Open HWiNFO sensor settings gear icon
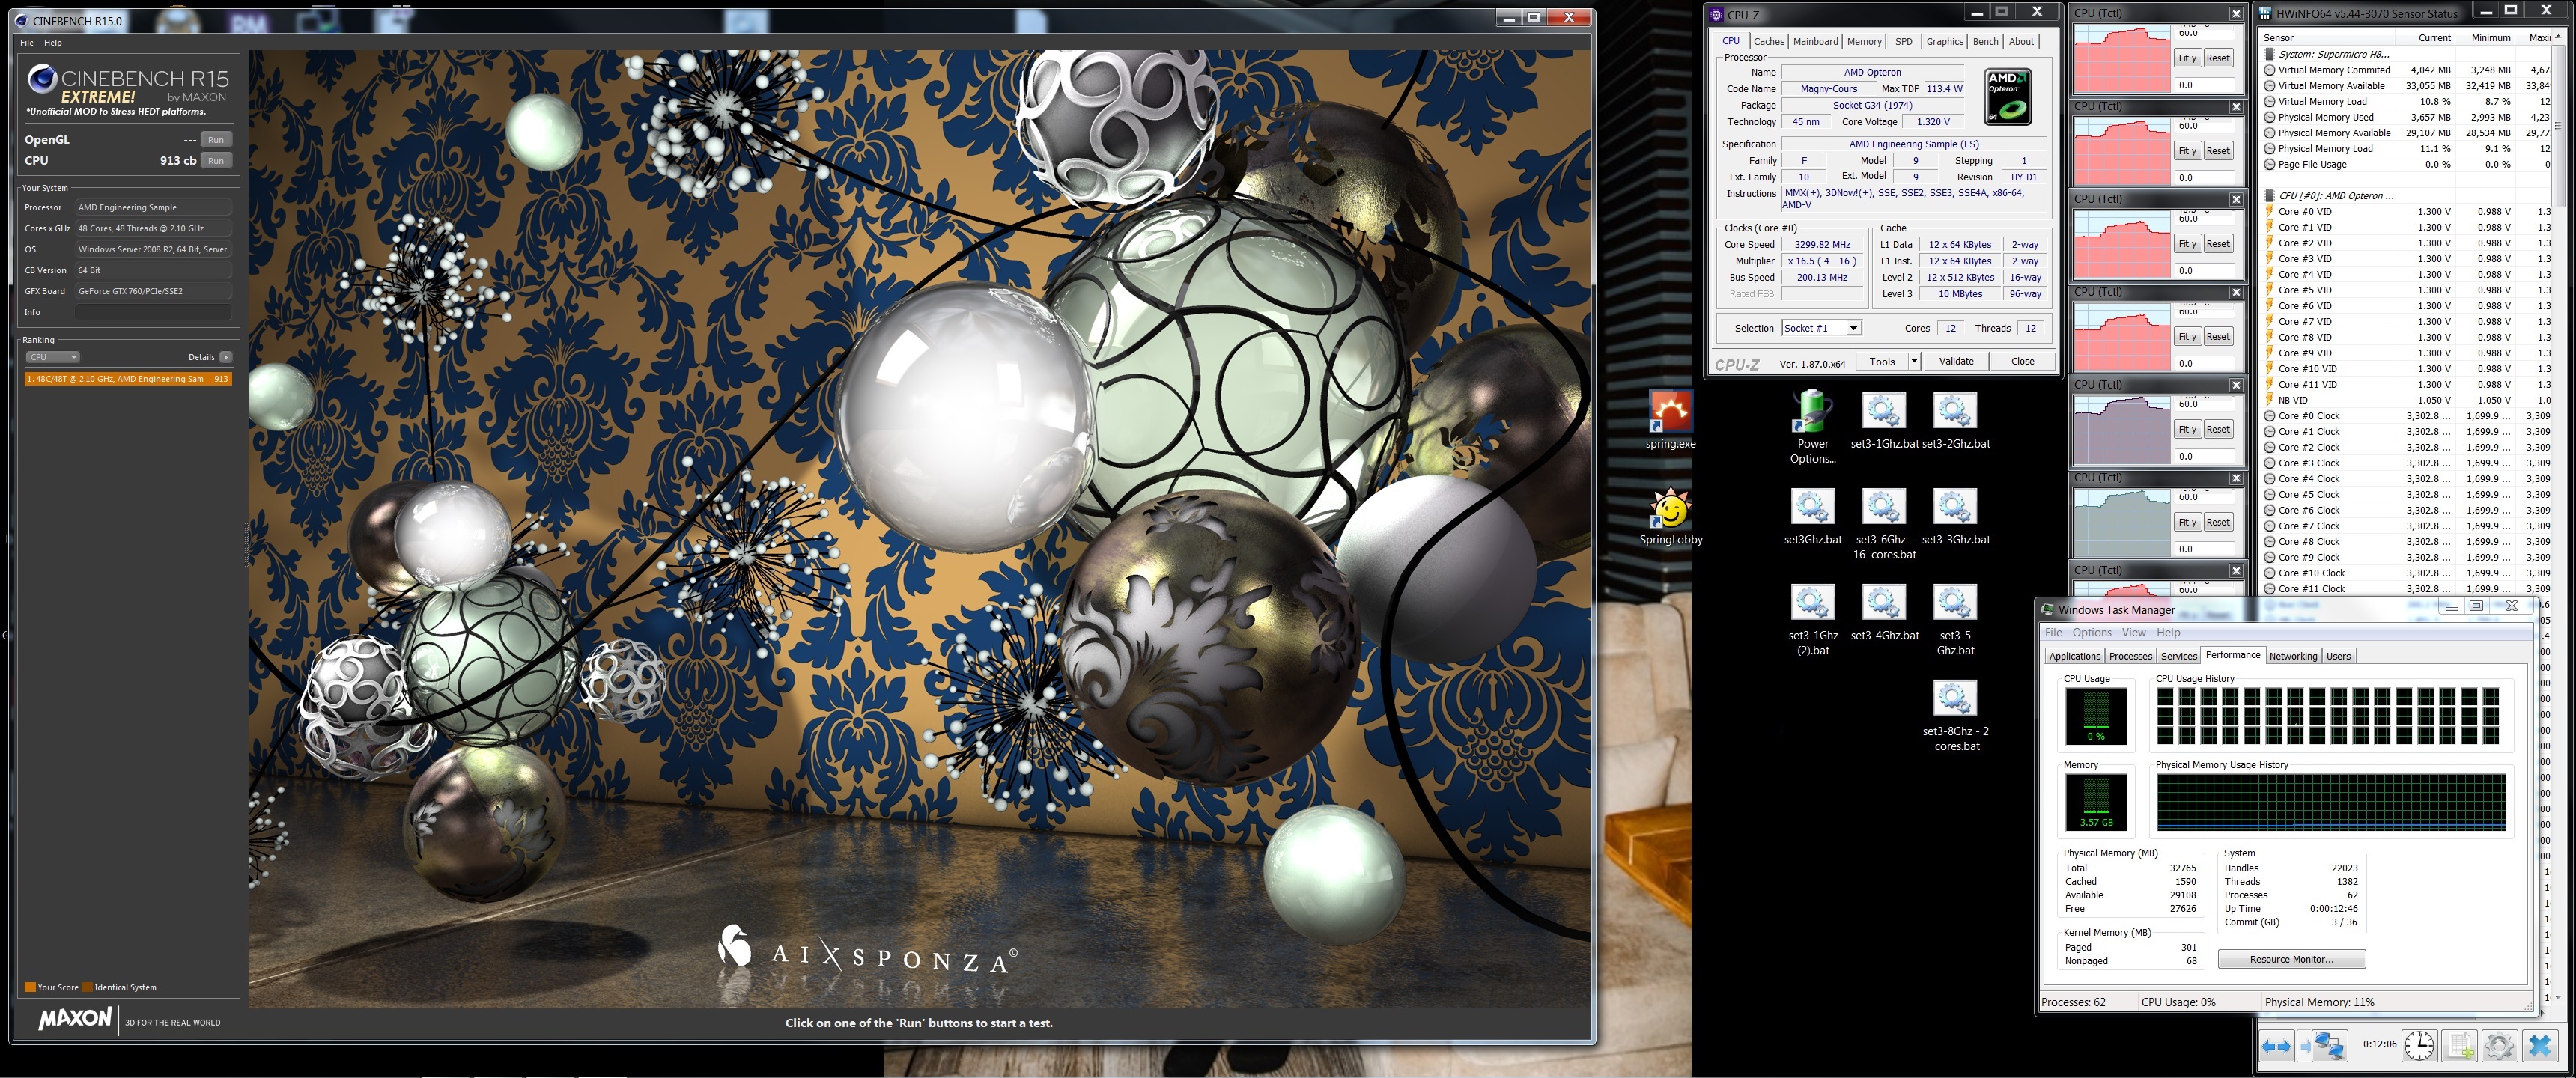 tap(2499, 1046)
